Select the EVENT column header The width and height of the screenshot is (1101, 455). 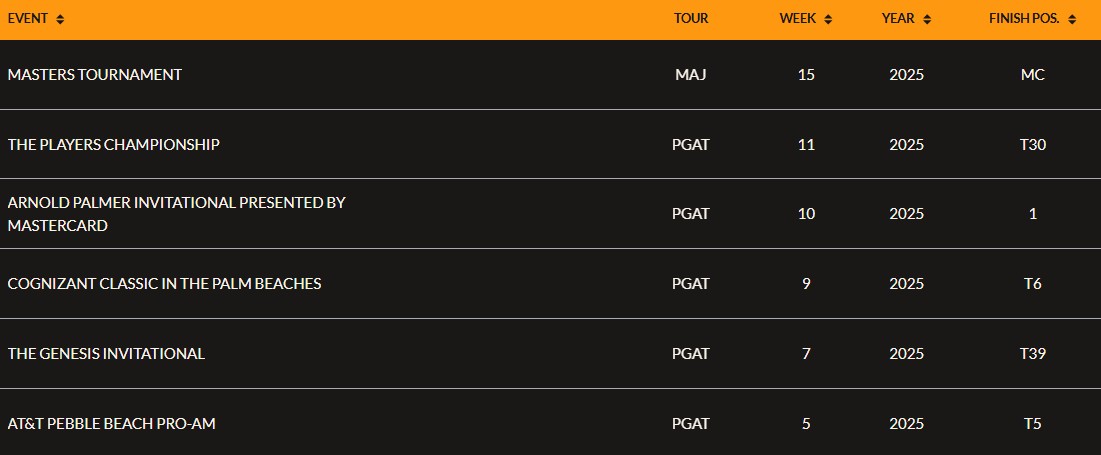point(28,19)
